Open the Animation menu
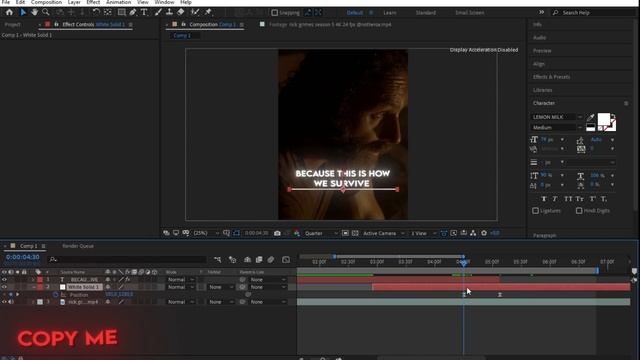The width and height of the screenshot is (640, 360). pos(118,2)
